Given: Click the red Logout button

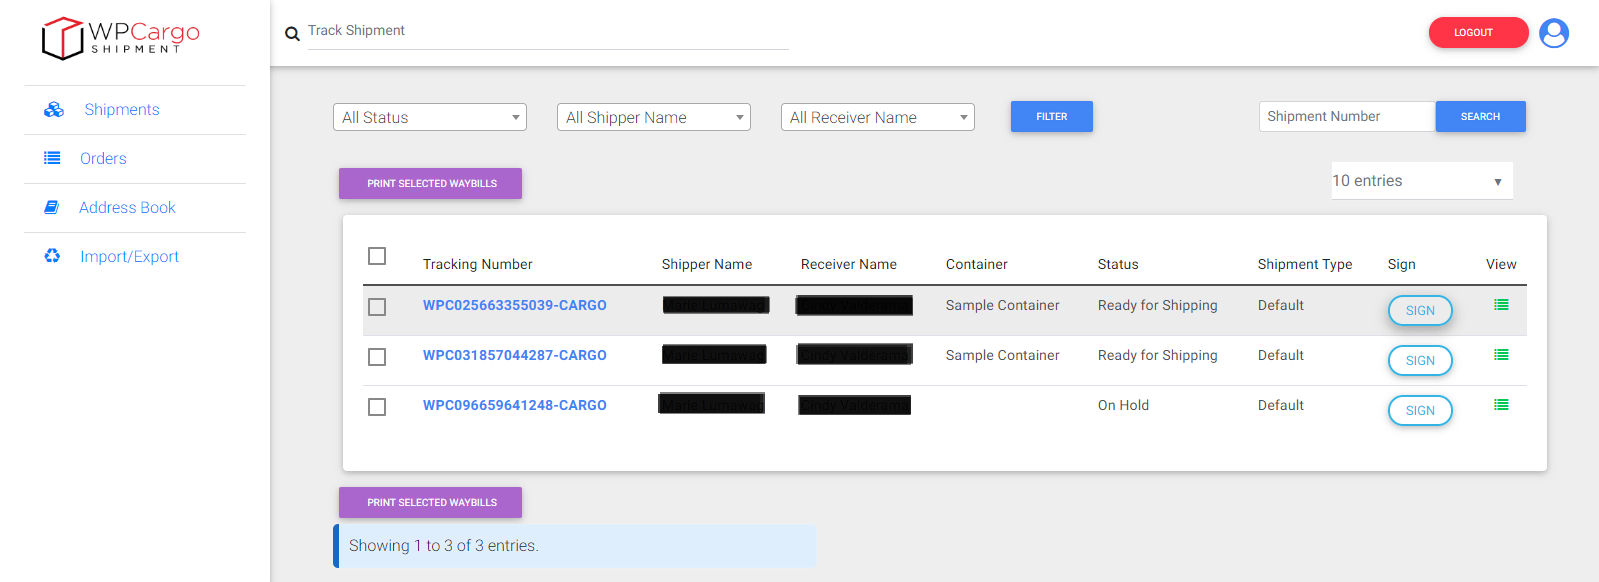Looking at the screenshot, I should [x=1478, y=33].
